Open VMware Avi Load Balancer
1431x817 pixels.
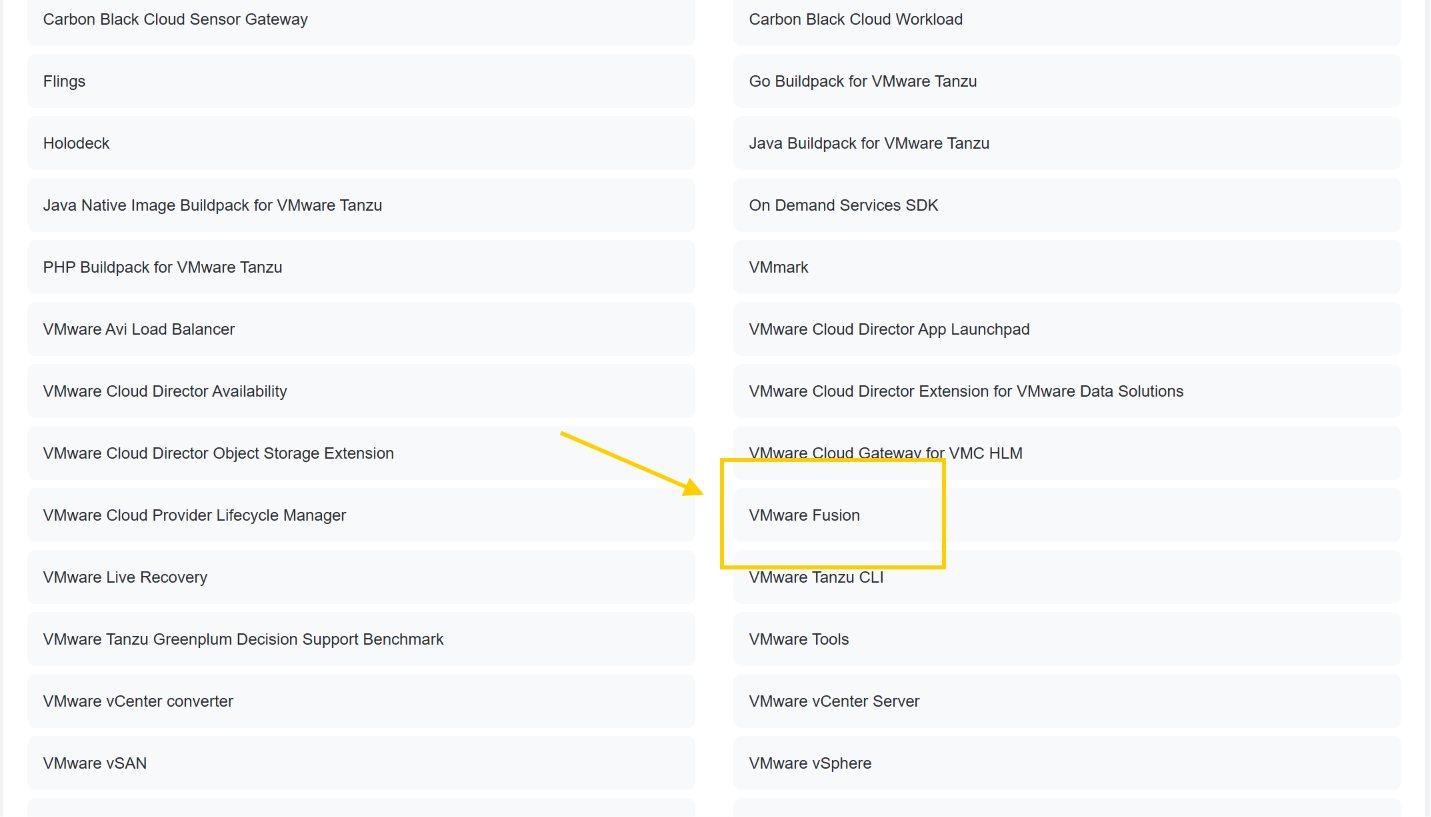click(x=361, y=329)
